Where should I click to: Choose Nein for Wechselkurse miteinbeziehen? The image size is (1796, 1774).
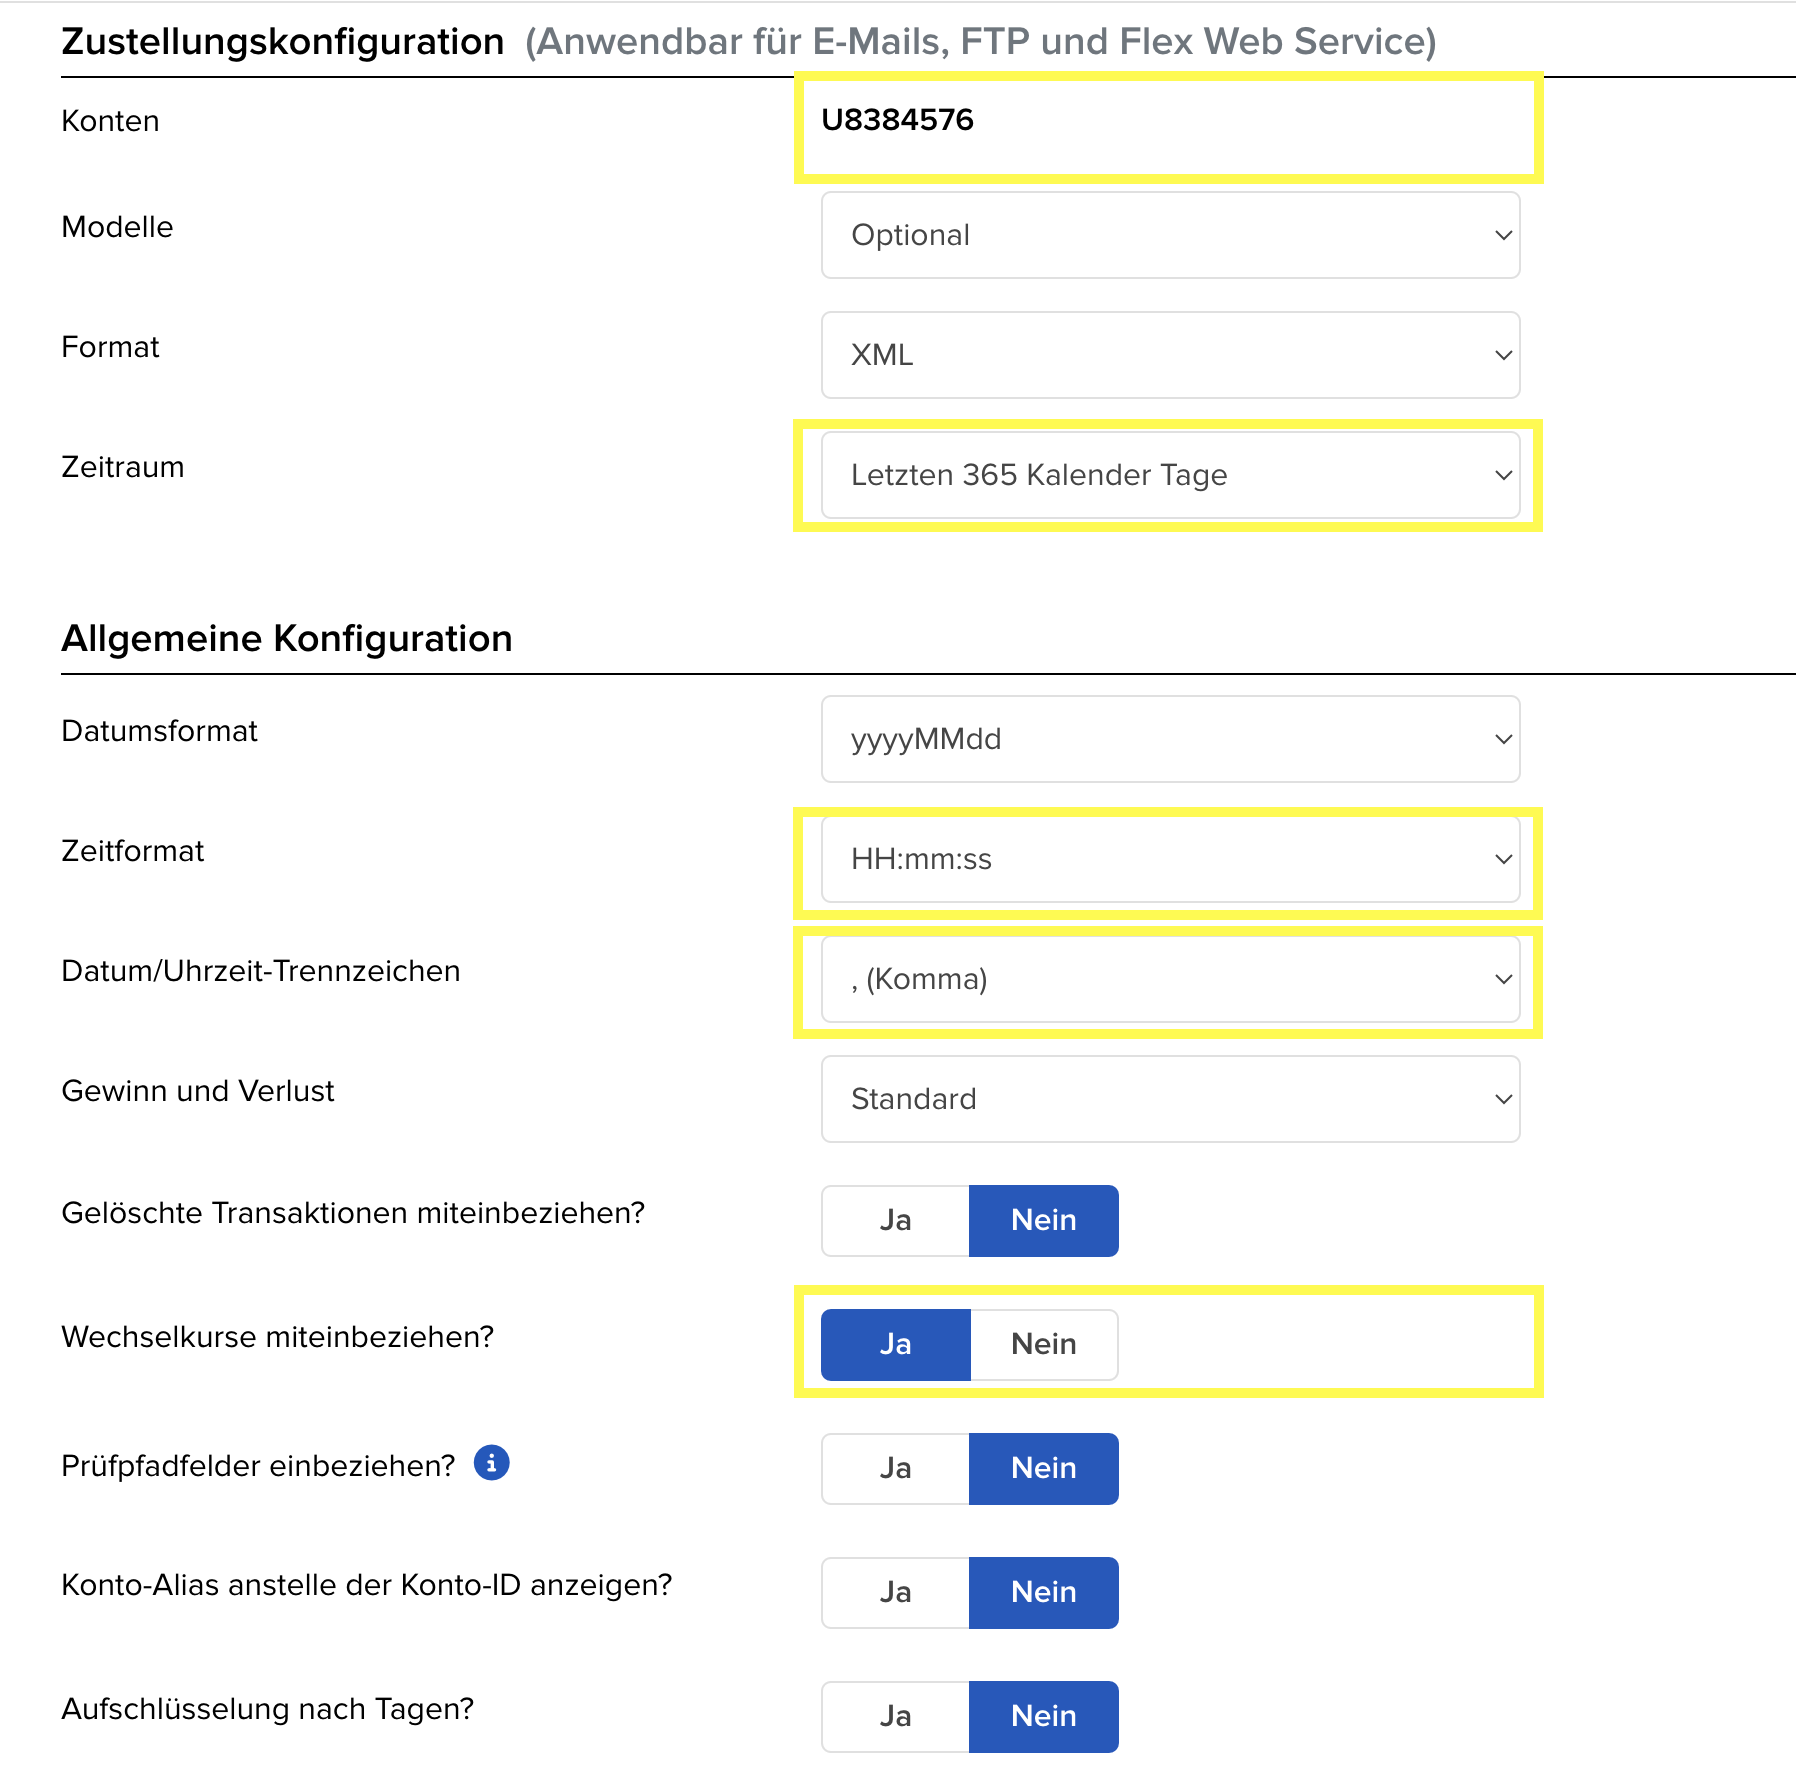click(1043, 1344)
